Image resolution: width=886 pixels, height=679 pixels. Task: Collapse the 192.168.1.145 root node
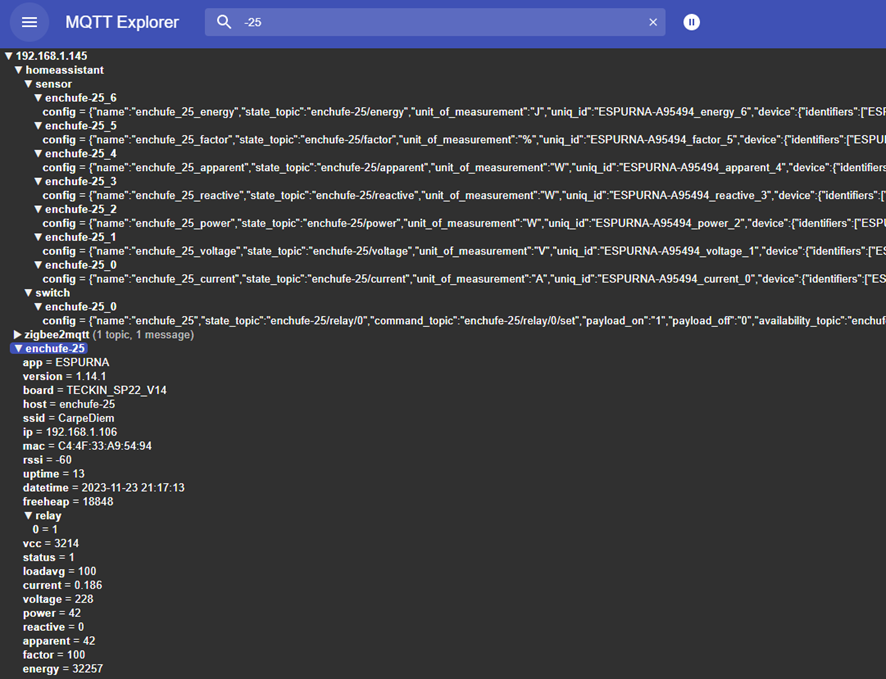[9, 57]
